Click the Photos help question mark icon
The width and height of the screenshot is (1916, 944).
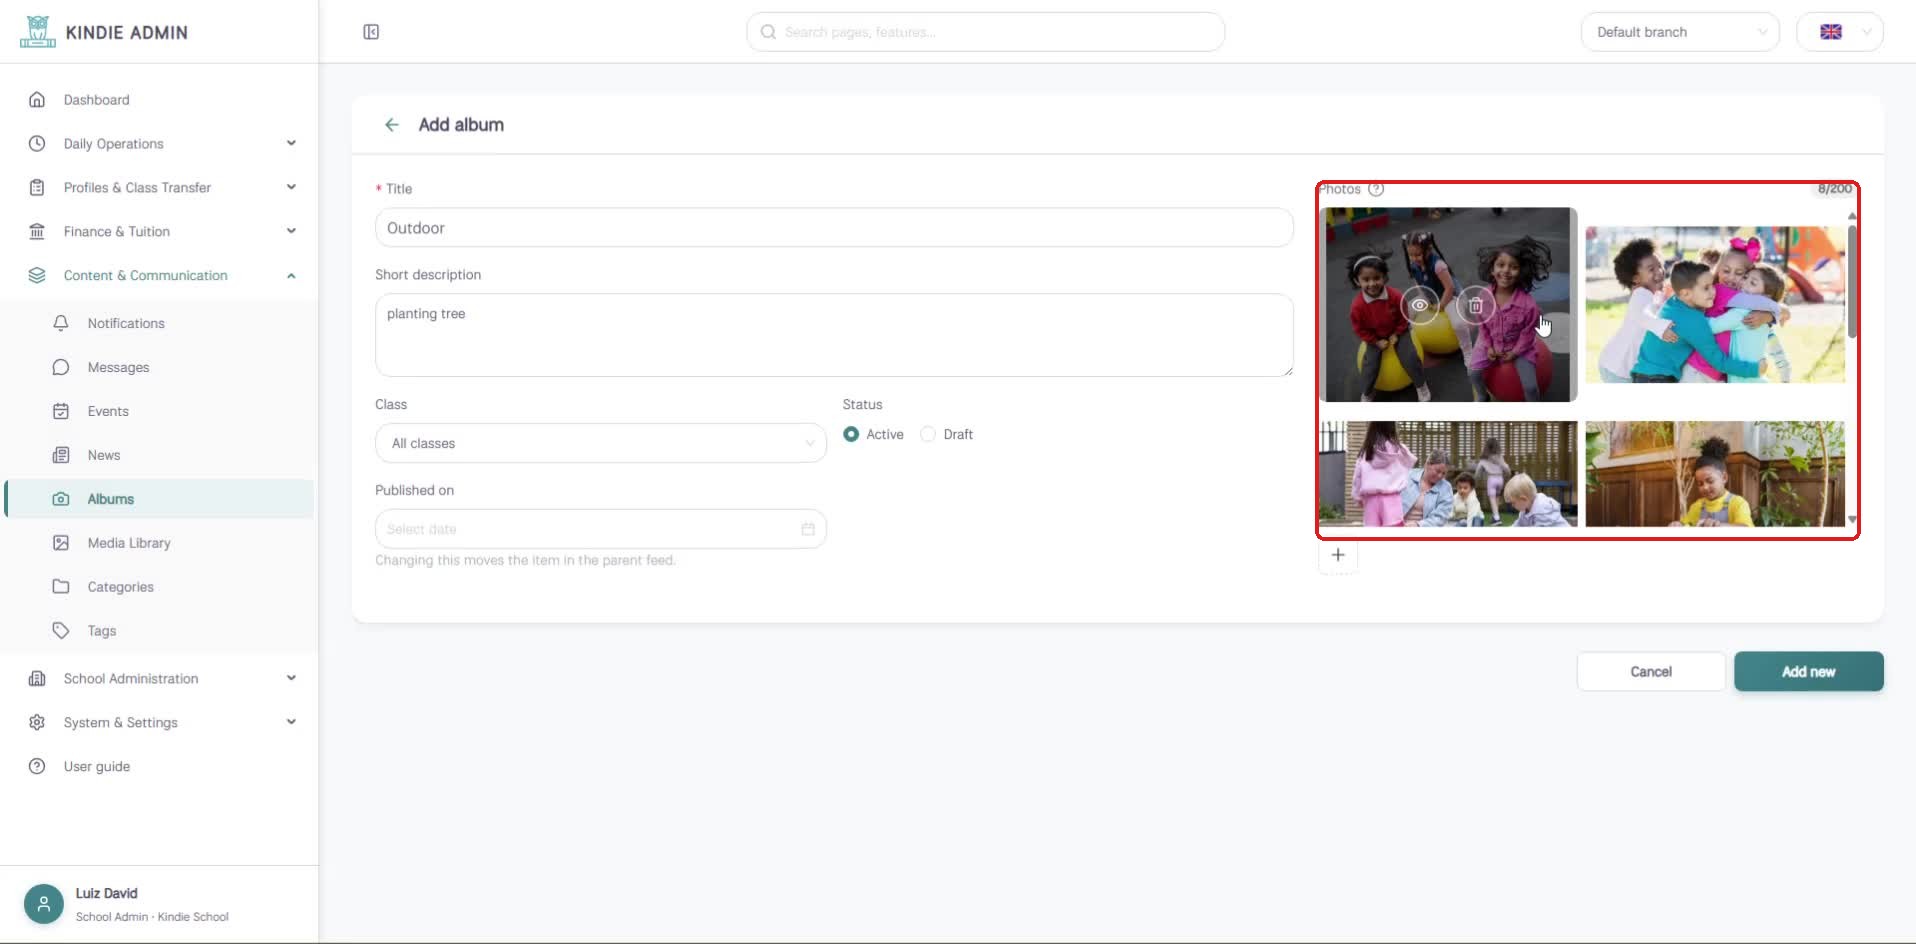1376,189
